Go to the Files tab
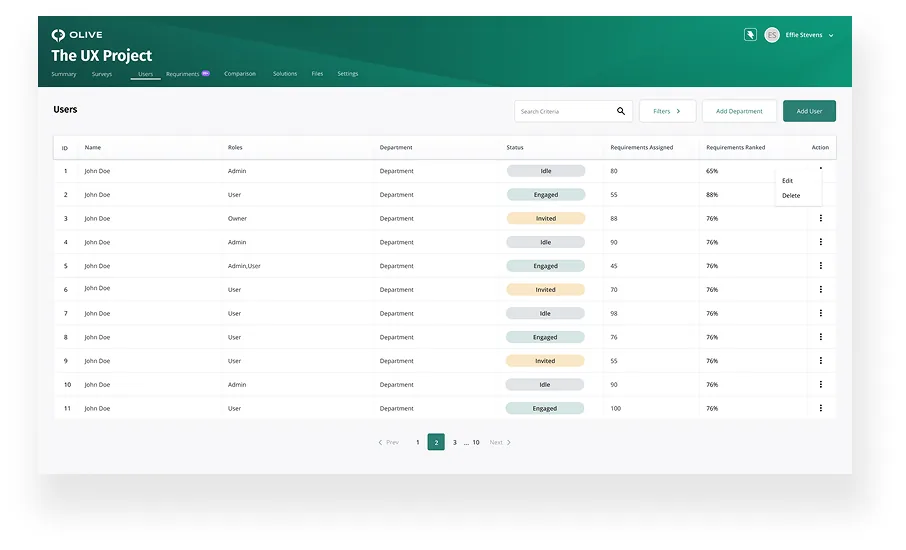The image size is (906, 550). (x=317, y=74)
